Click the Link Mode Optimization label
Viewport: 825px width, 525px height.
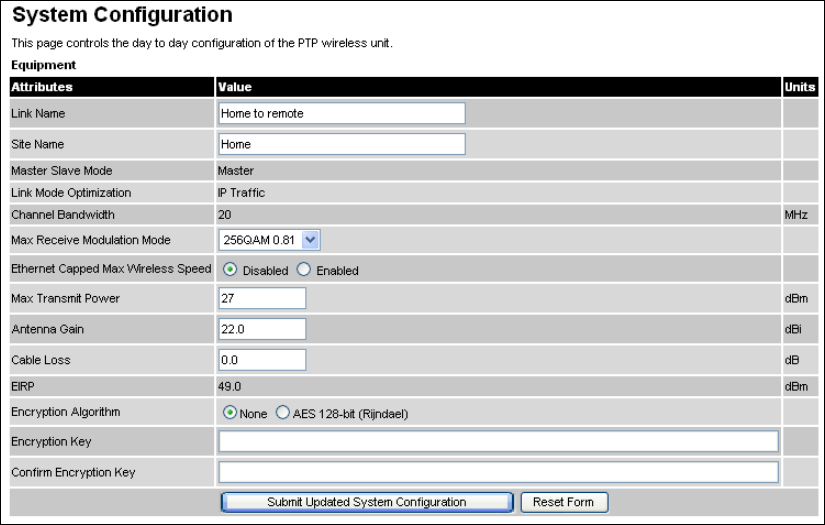pyautogui.click(x=71, y=193)
